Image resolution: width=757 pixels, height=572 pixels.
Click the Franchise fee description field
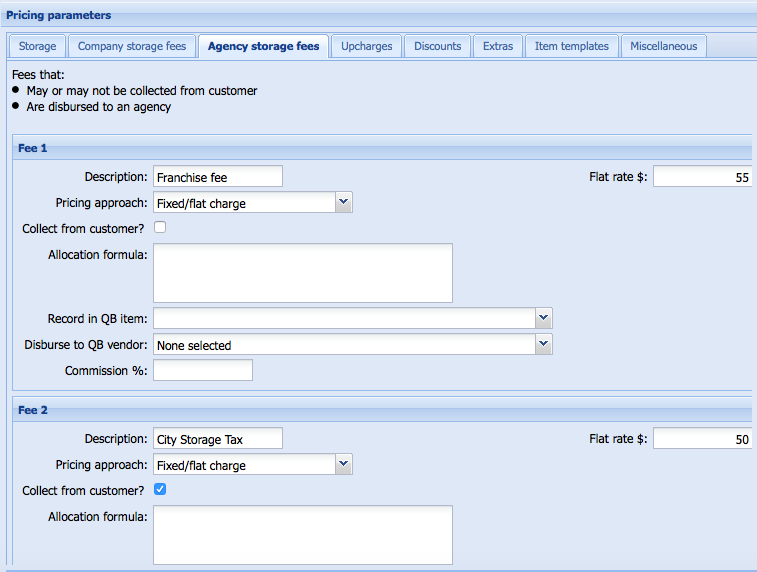217,177
